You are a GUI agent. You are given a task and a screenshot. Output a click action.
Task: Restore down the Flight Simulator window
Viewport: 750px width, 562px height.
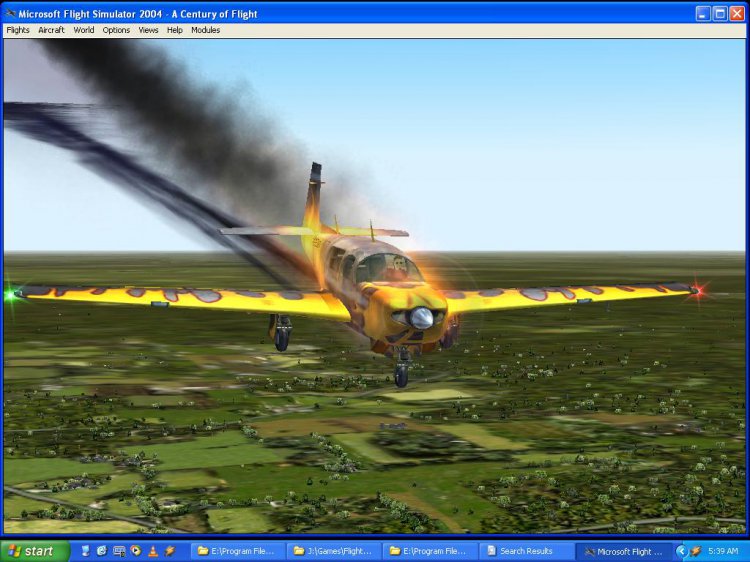tap(720, 13)
